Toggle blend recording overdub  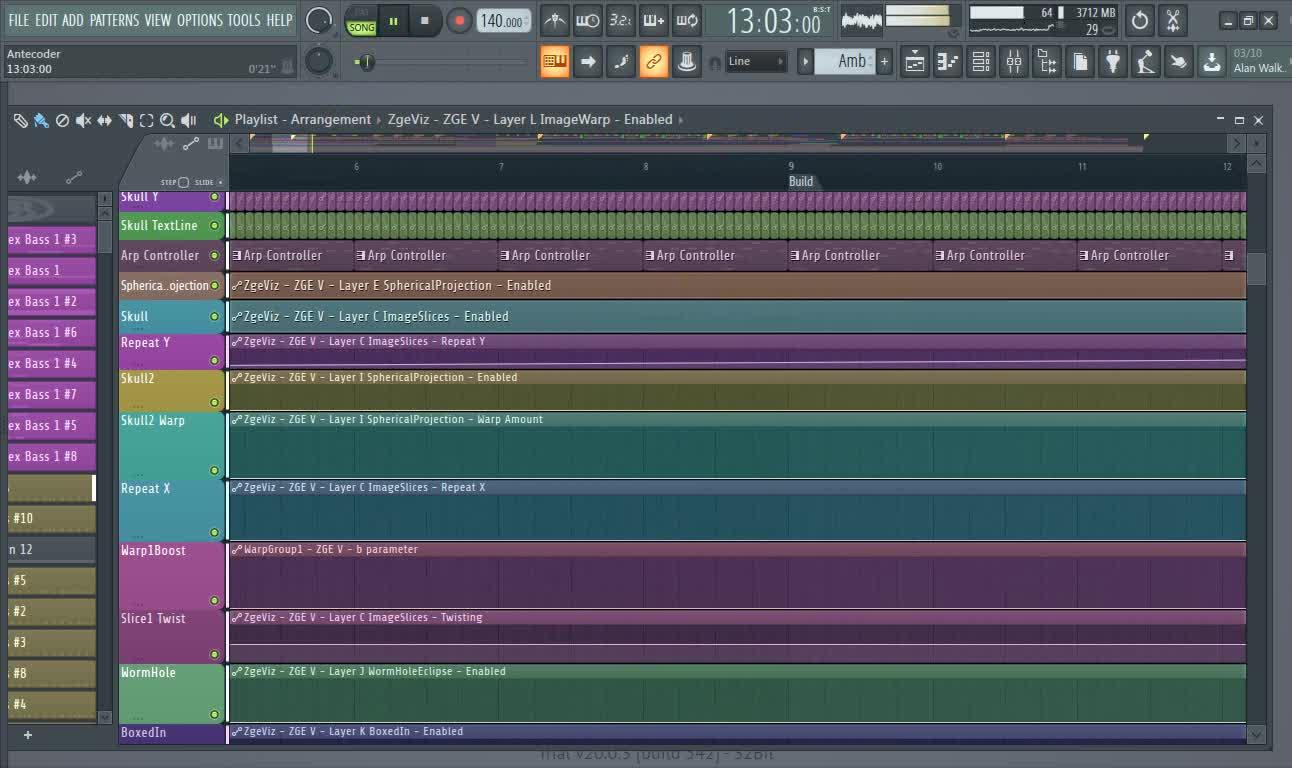click(654, 20)
